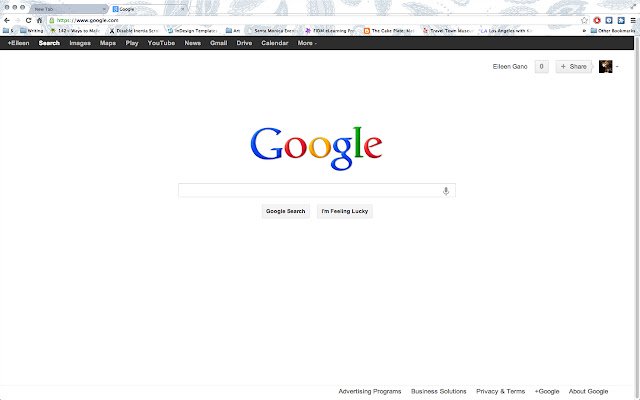Viewport: 640px width, 400px height.
Task: Open the Business Solutions footer link
Action: (438, 391)
